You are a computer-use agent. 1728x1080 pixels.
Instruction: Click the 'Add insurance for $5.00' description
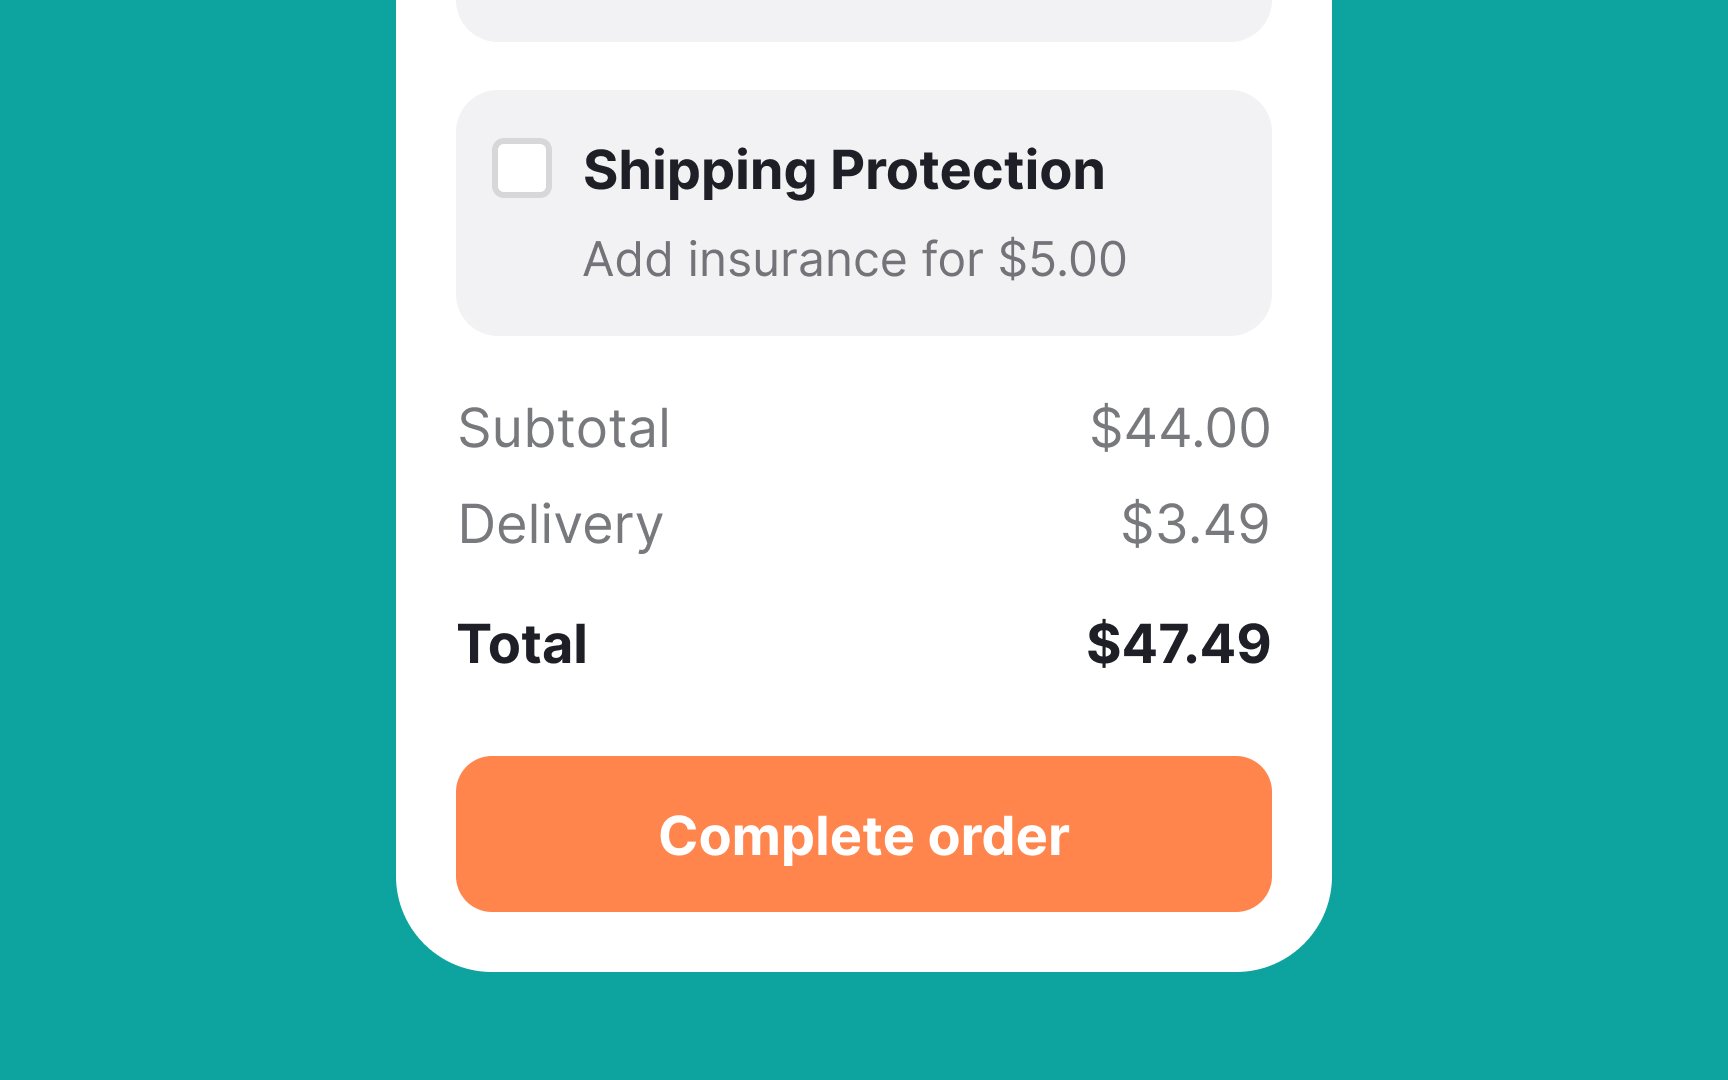(x=855, y=259)
